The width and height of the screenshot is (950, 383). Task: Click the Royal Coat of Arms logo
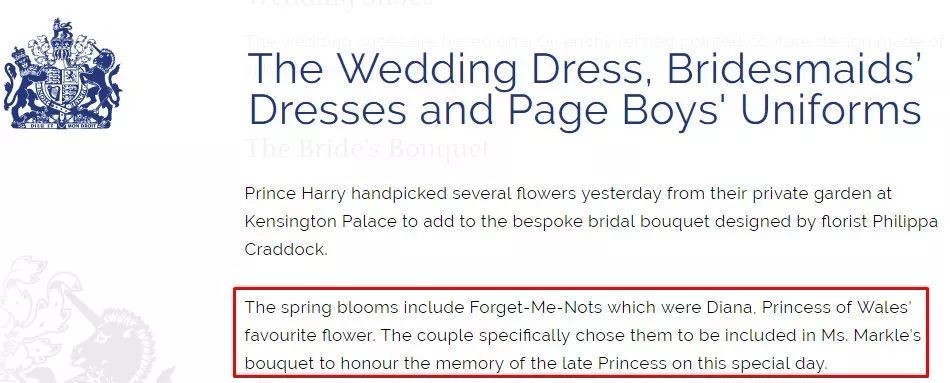click(x=62, y=73)
